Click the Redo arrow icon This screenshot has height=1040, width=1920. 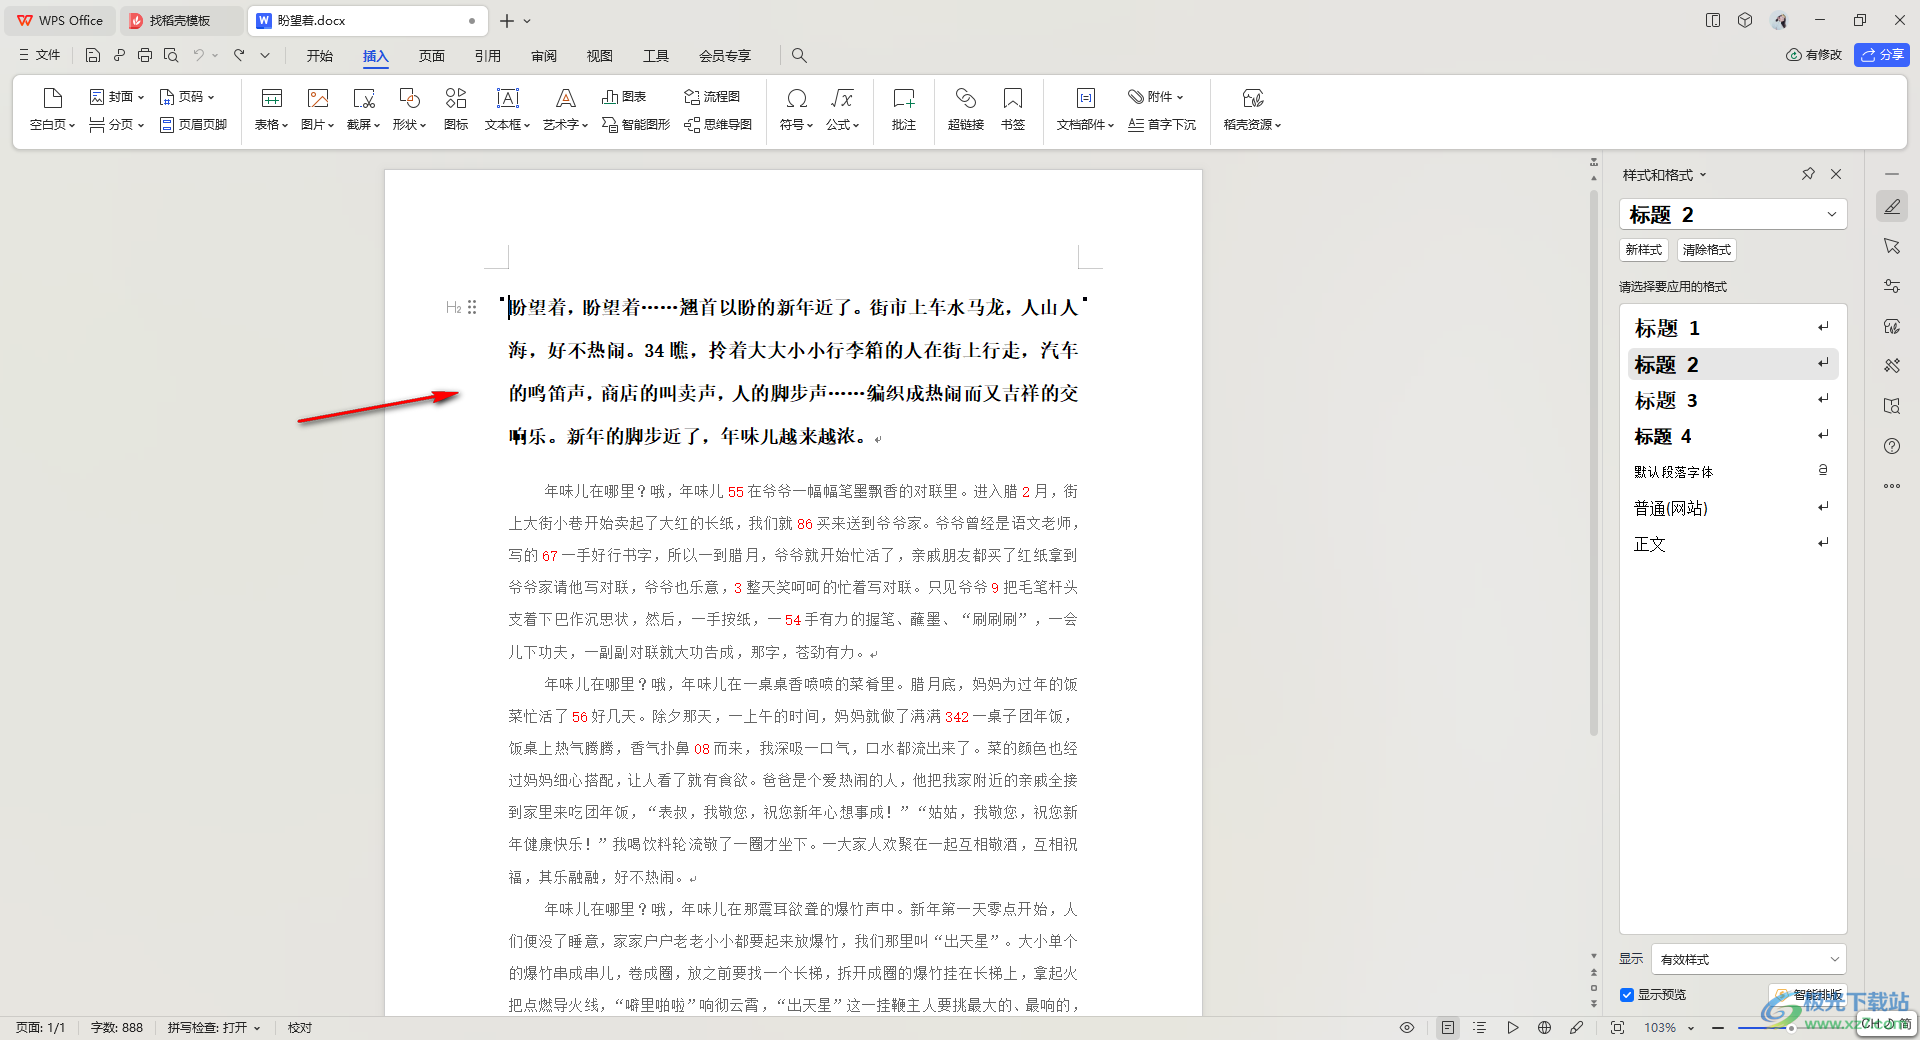[239, 55]
